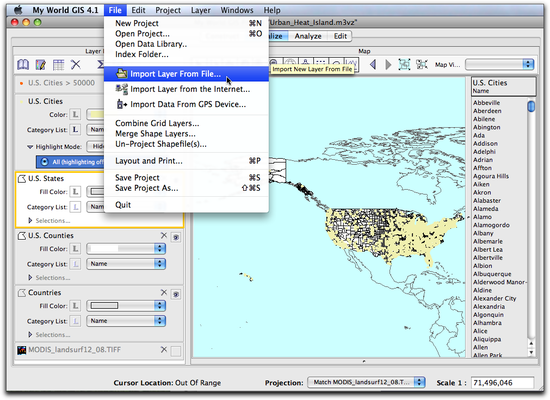Select Abilene in the cities list

tap(484, 119)
